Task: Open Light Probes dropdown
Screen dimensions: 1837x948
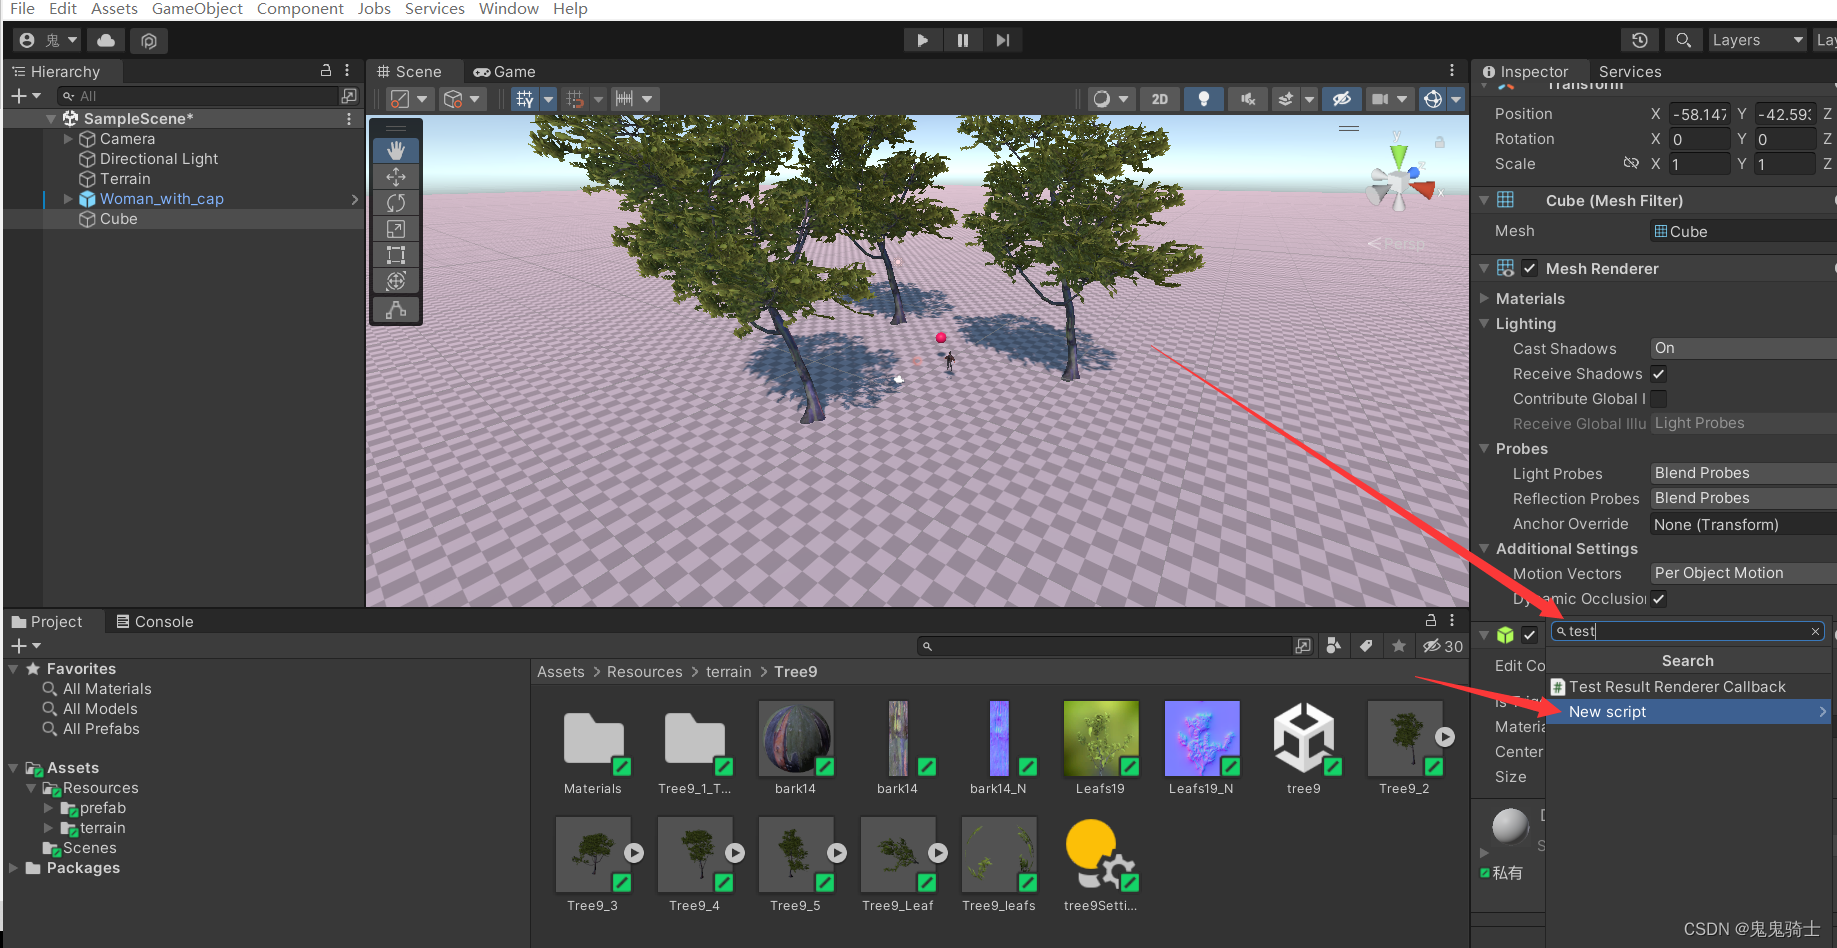Action: pos(1743,473)
